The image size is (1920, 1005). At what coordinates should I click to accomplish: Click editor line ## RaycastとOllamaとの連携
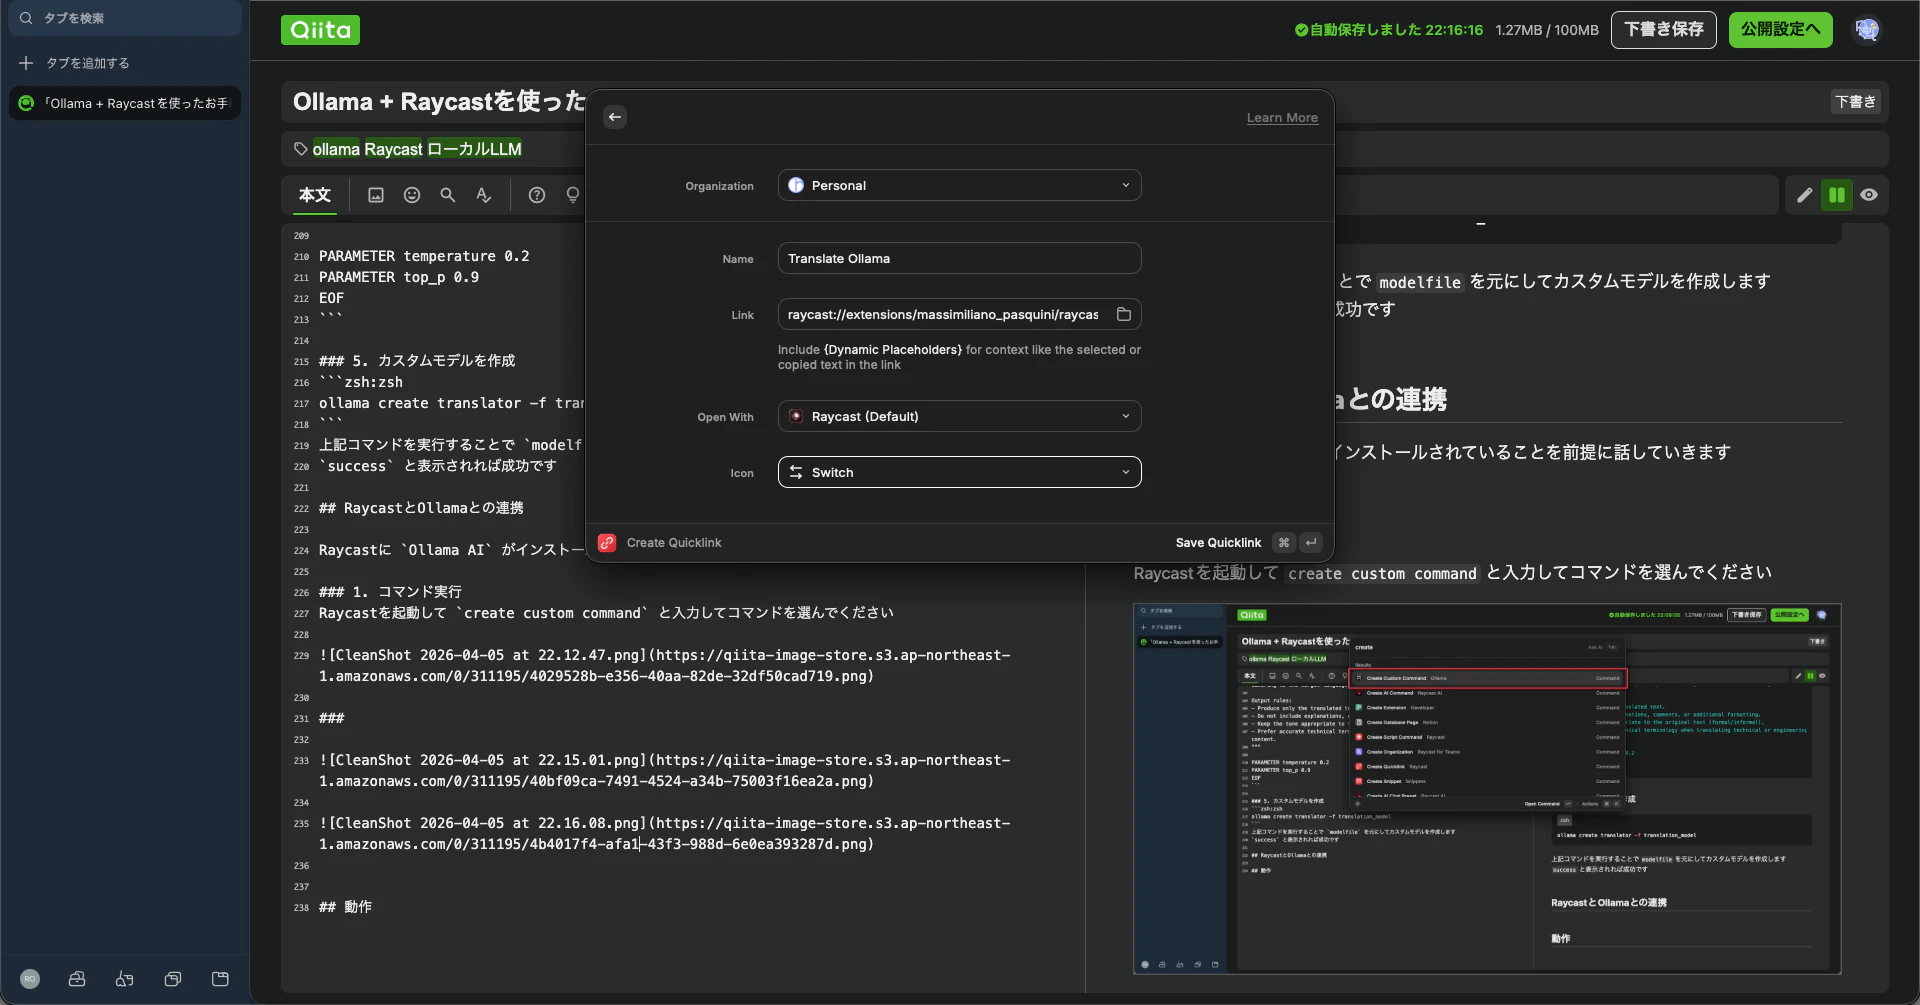pyautogui.click(x=421, y=508)
